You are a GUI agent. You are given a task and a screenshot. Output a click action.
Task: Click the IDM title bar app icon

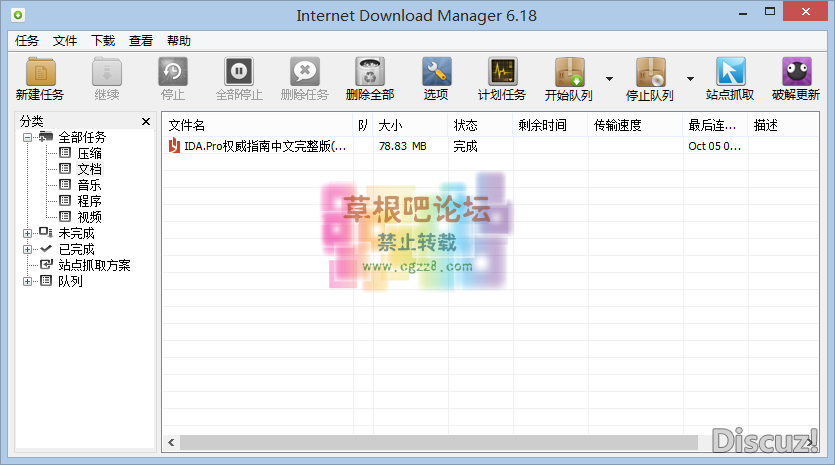pos(18,15)
